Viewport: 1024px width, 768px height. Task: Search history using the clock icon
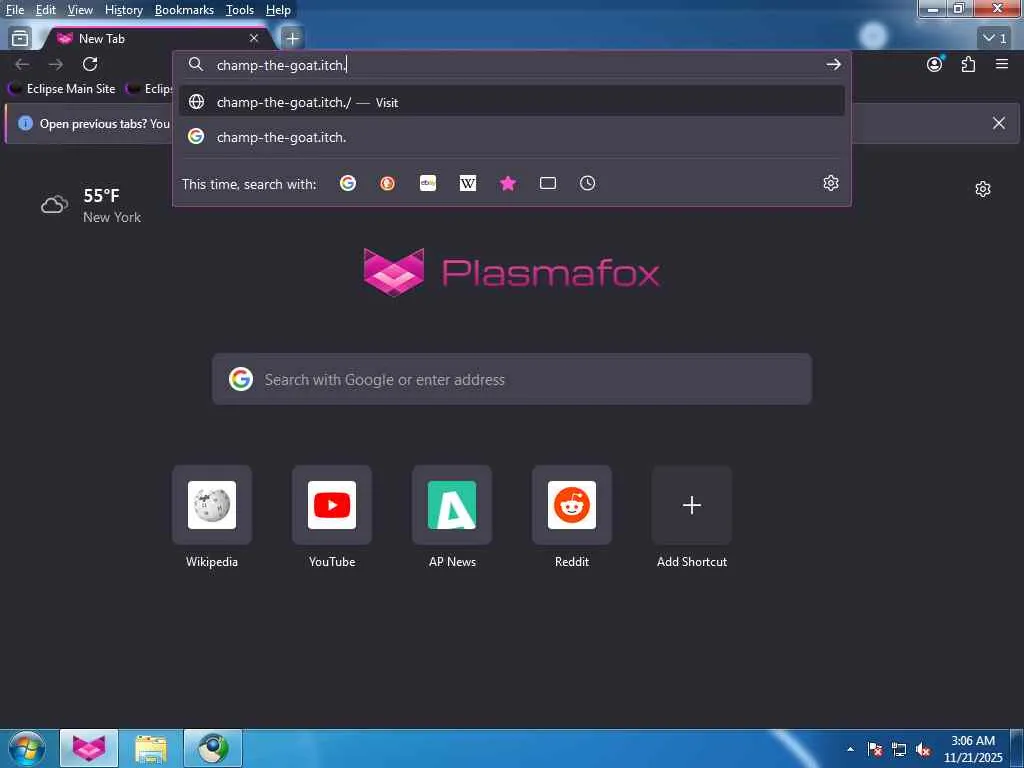[x=588, y=184]
